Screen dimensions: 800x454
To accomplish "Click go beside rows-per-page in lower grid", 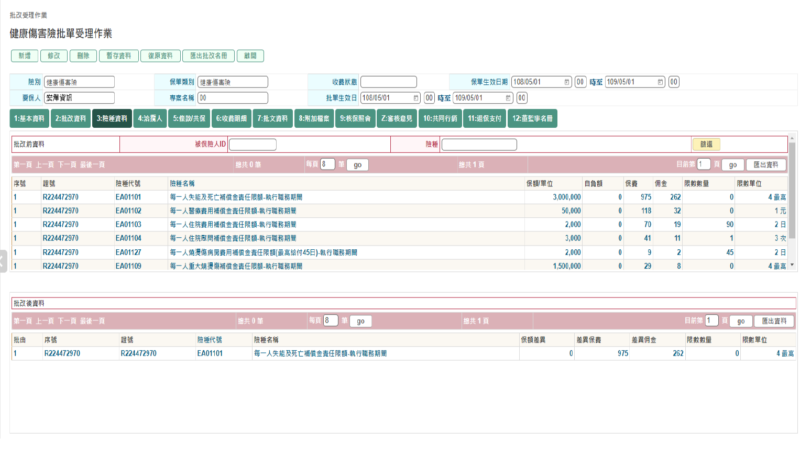I will click(360, 321).
